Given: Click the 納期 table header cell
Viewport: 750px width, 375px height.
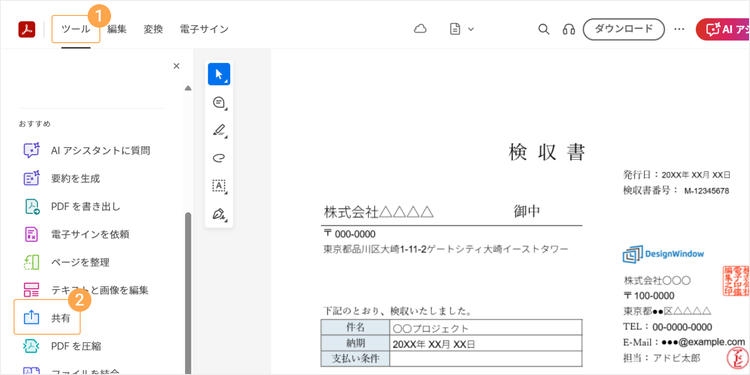Looking at the screenshot, I should point(355,343).
